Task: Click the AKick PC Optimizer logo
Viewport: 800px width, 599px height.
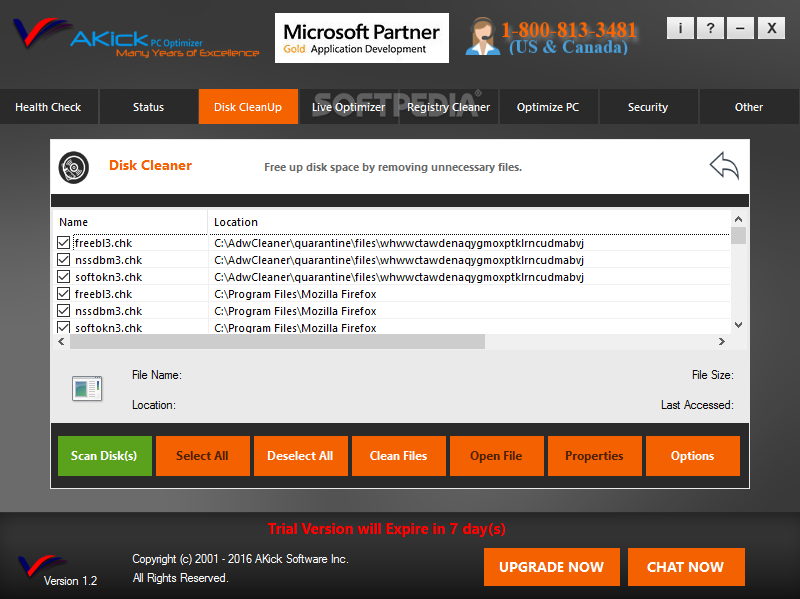Action: pyautogui.click(x=136, y=37)
